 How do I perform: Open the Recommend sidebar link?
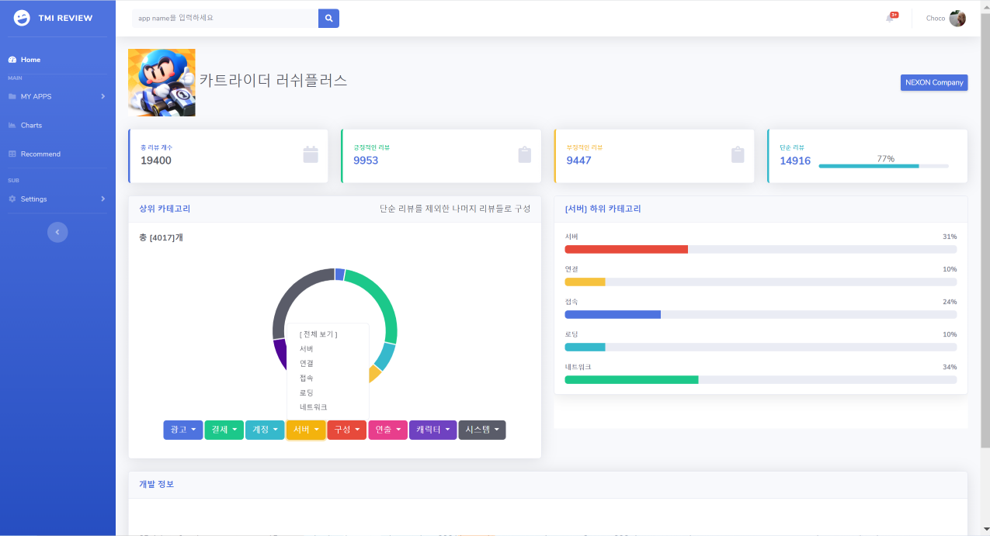pyautogui.click(x=40, y=154)
